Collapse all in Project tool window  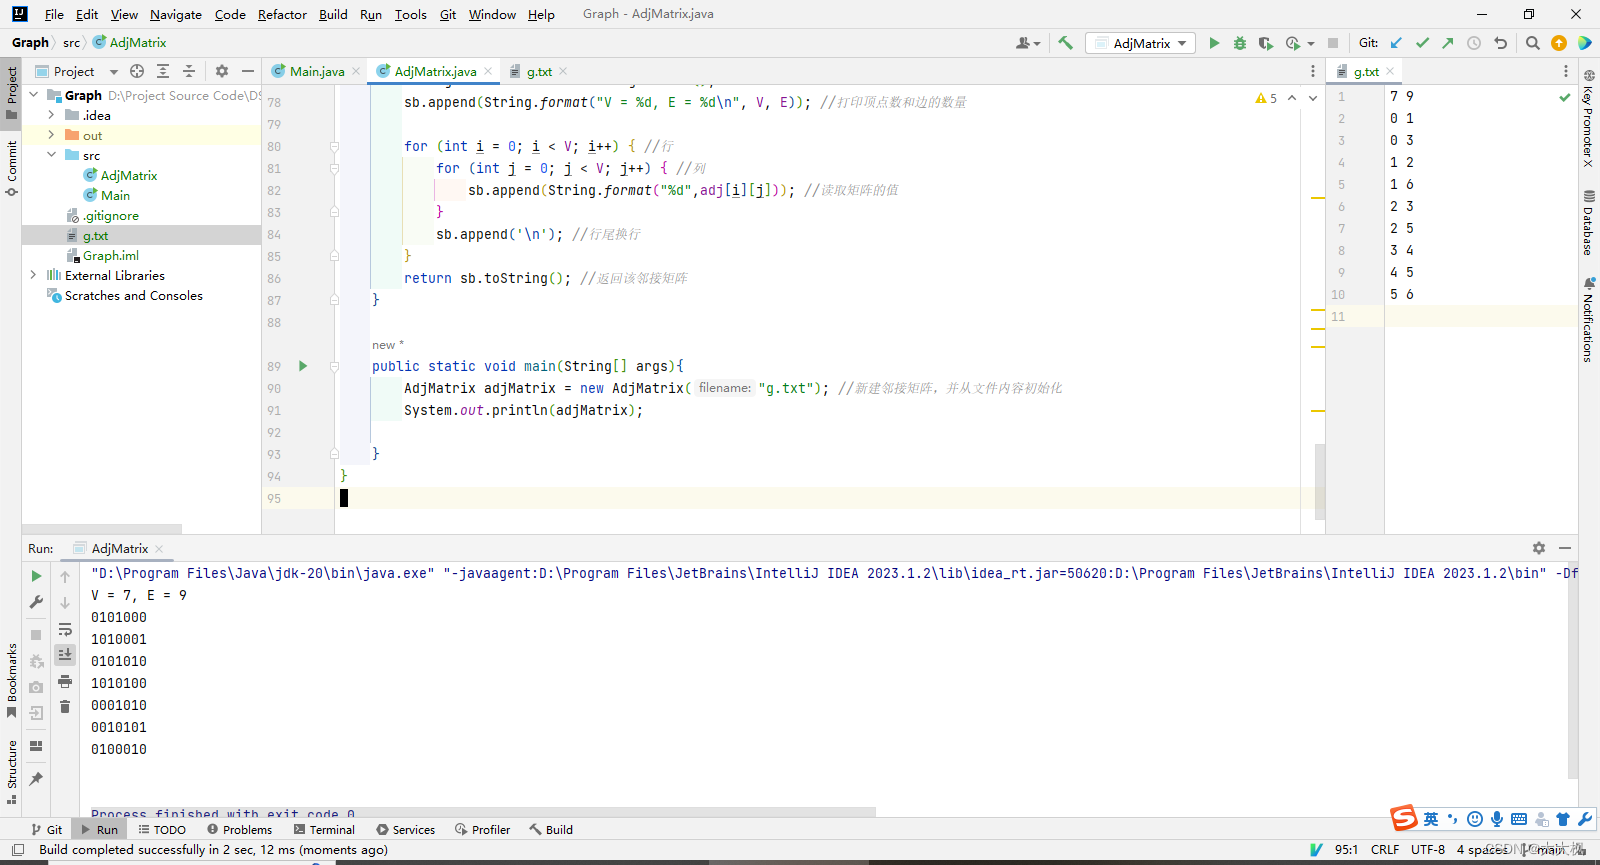[x=189, y=71]
